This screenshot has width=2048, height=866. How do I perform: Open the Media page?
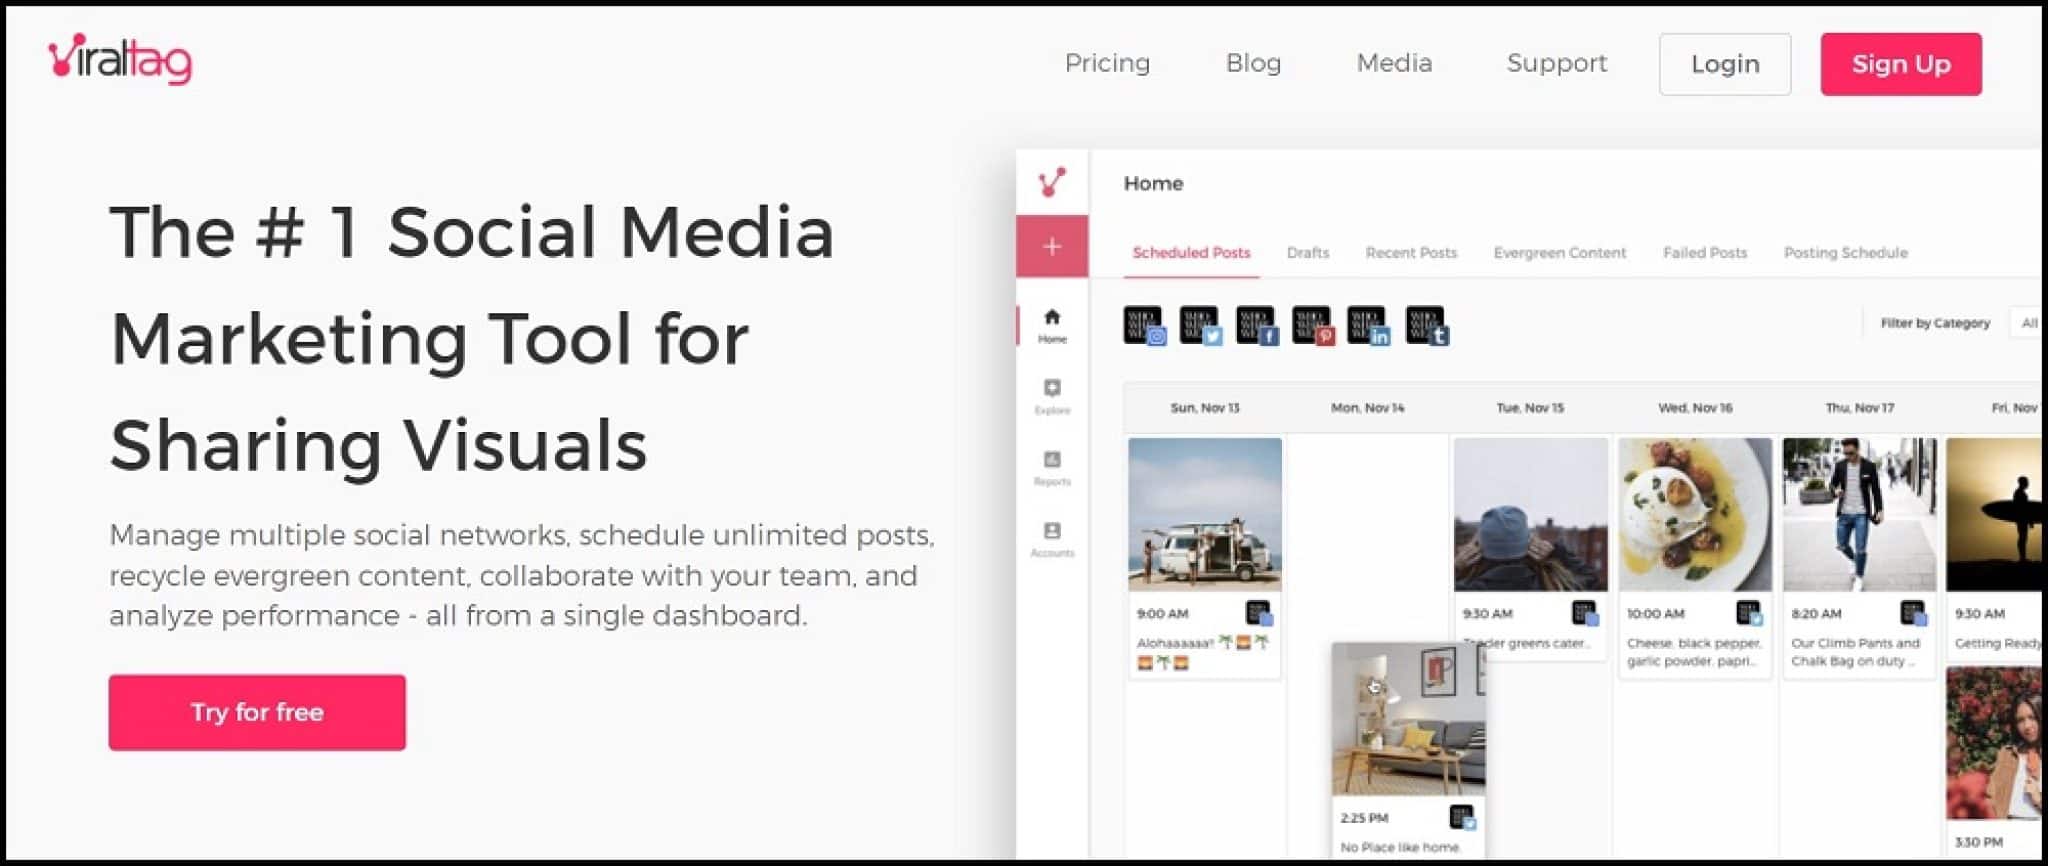[x=1394, y=63]
